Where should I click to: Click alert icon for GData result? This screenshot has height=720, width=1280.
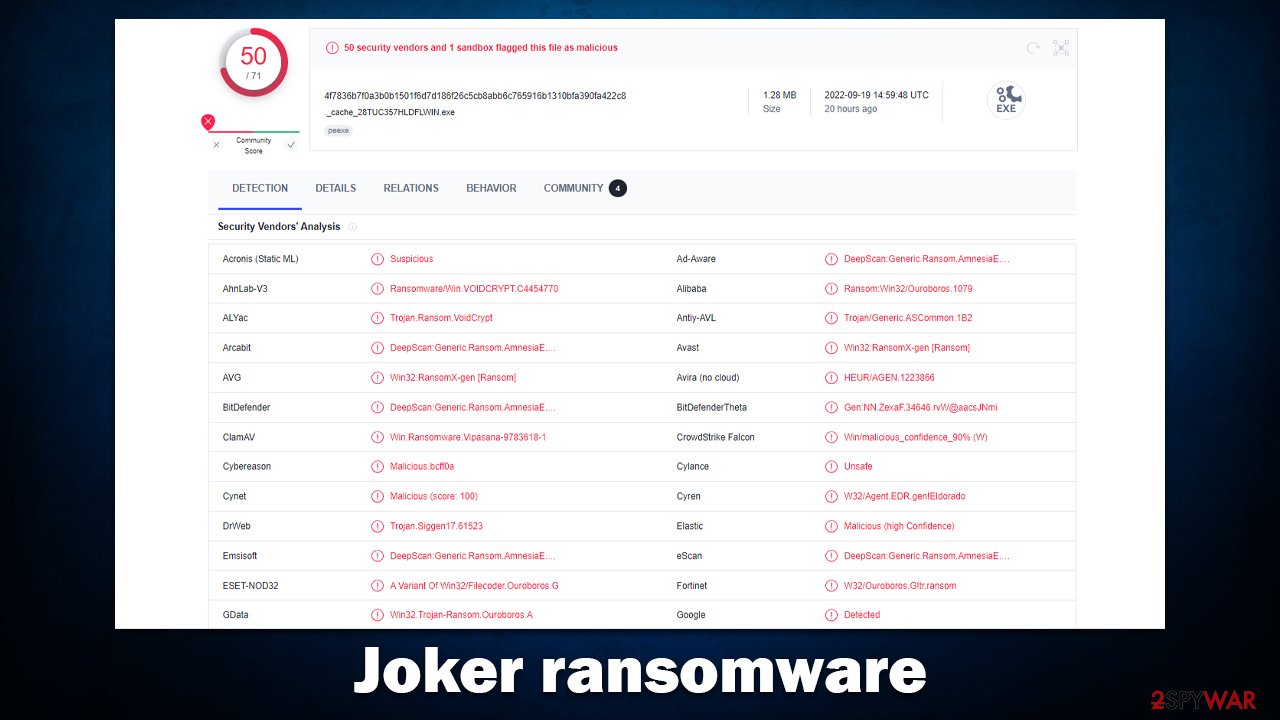coord(377,615)
